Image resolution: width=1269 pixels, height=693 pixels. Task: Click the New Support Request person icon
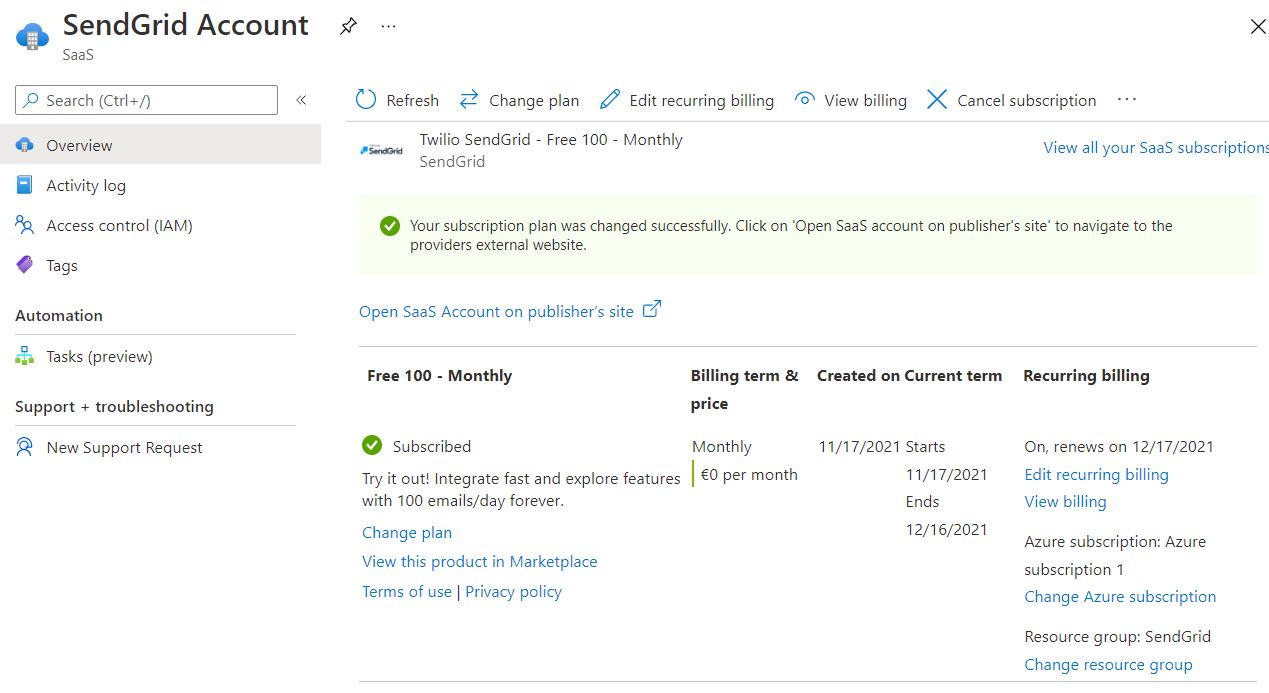(25, 447)
